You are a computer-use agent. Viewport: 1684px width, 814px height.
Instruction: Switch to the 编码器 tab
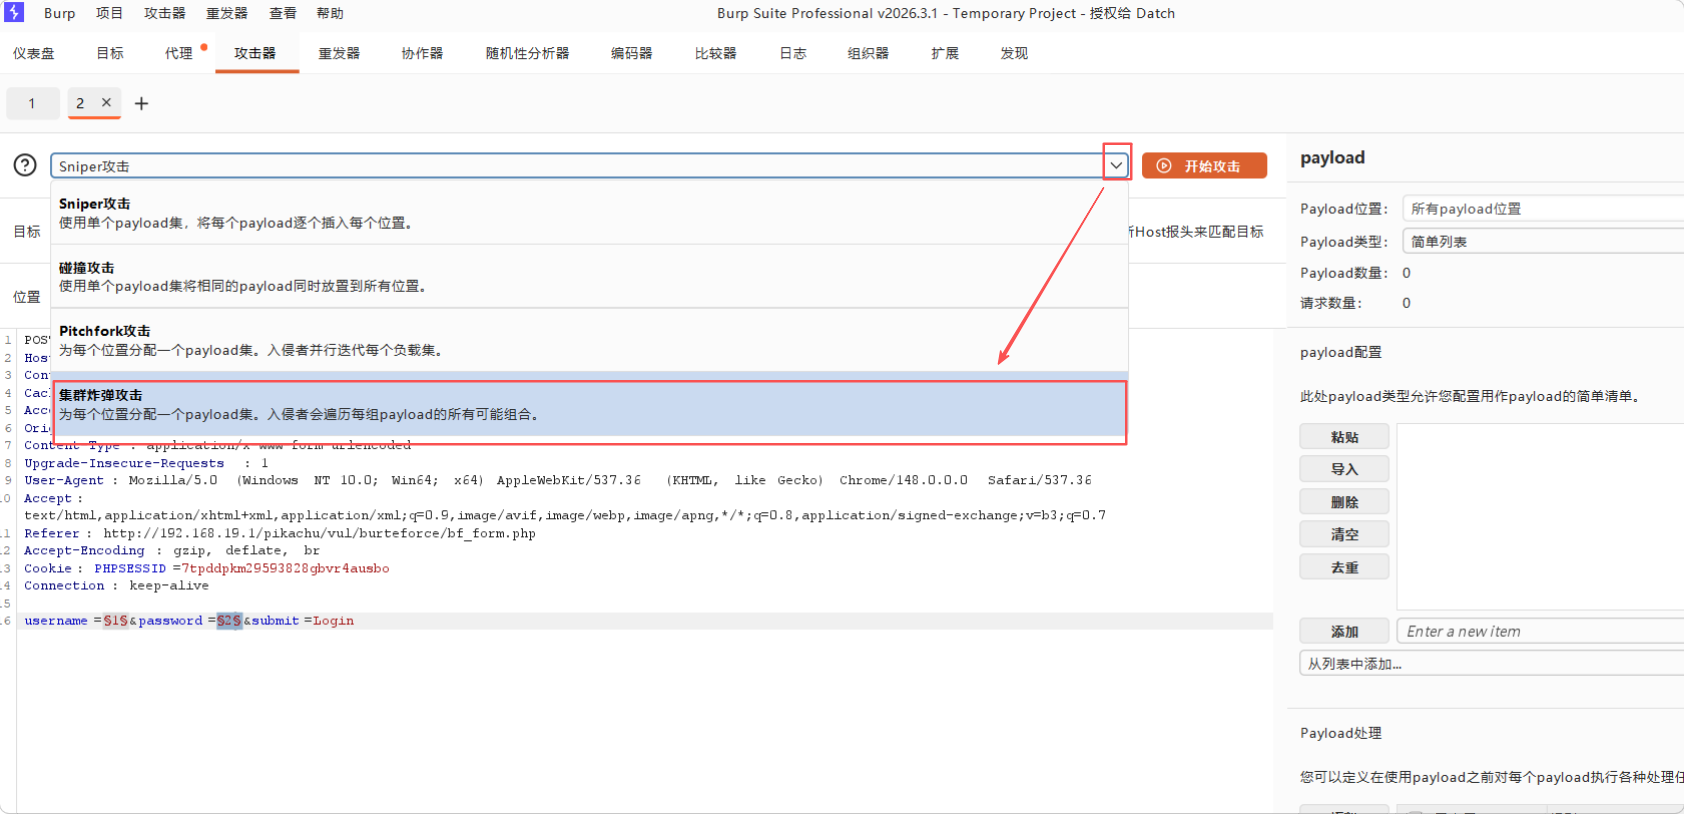[631, 53]
